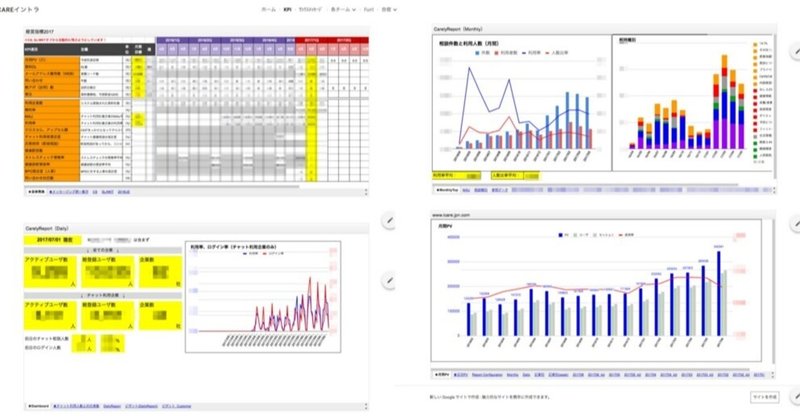
Task: Select the first sheet tab of the 経営指標2017 spreadsheet
Action: (x=36, y=192)
